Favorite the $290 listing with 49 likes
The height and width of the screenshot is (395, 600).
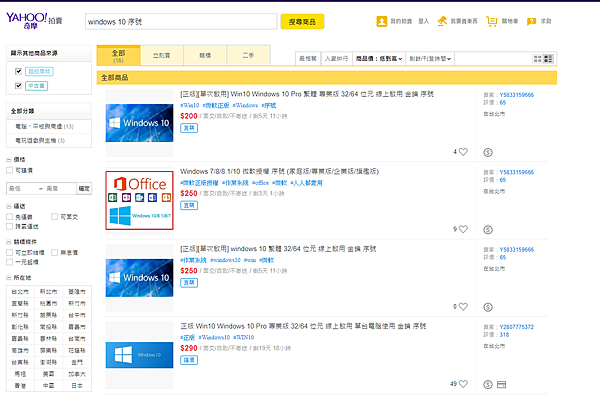pos(463,384)
